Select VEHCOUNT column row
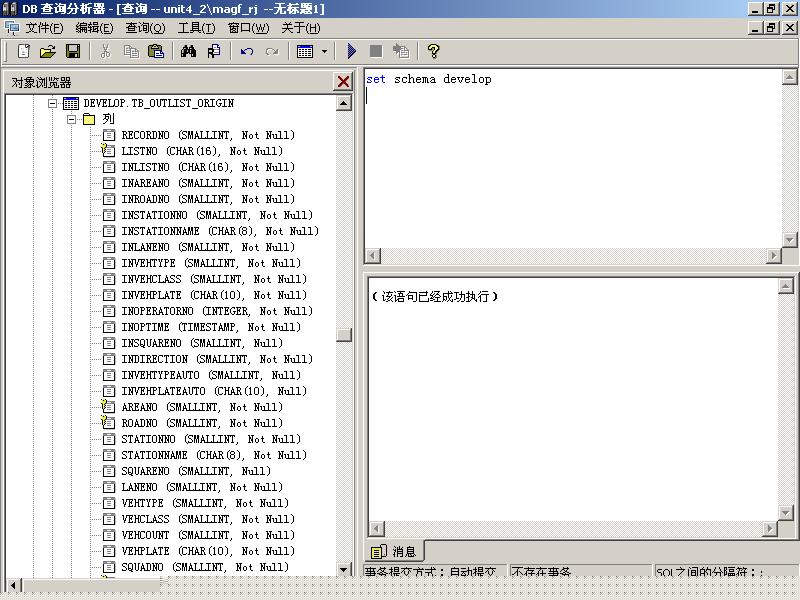The height and width of the screenshot is (600, 800). pyautogui.click(x=208, y=535)
